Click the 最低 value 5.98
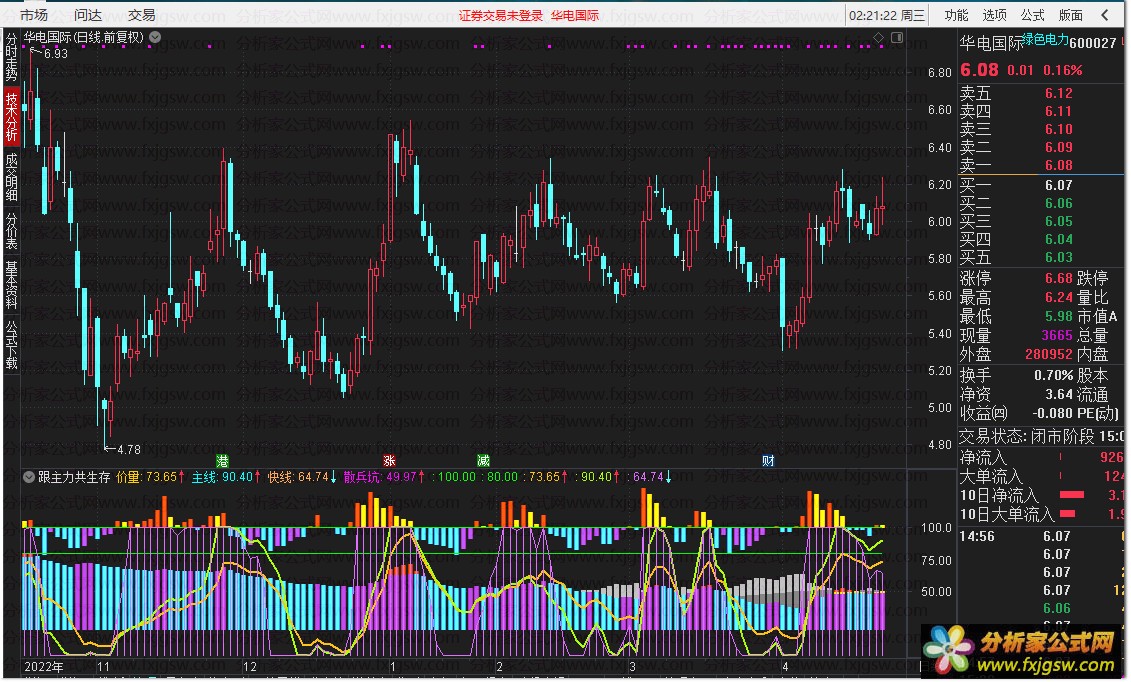Screen dimensions: 1131x682 tap(1058, 316)
